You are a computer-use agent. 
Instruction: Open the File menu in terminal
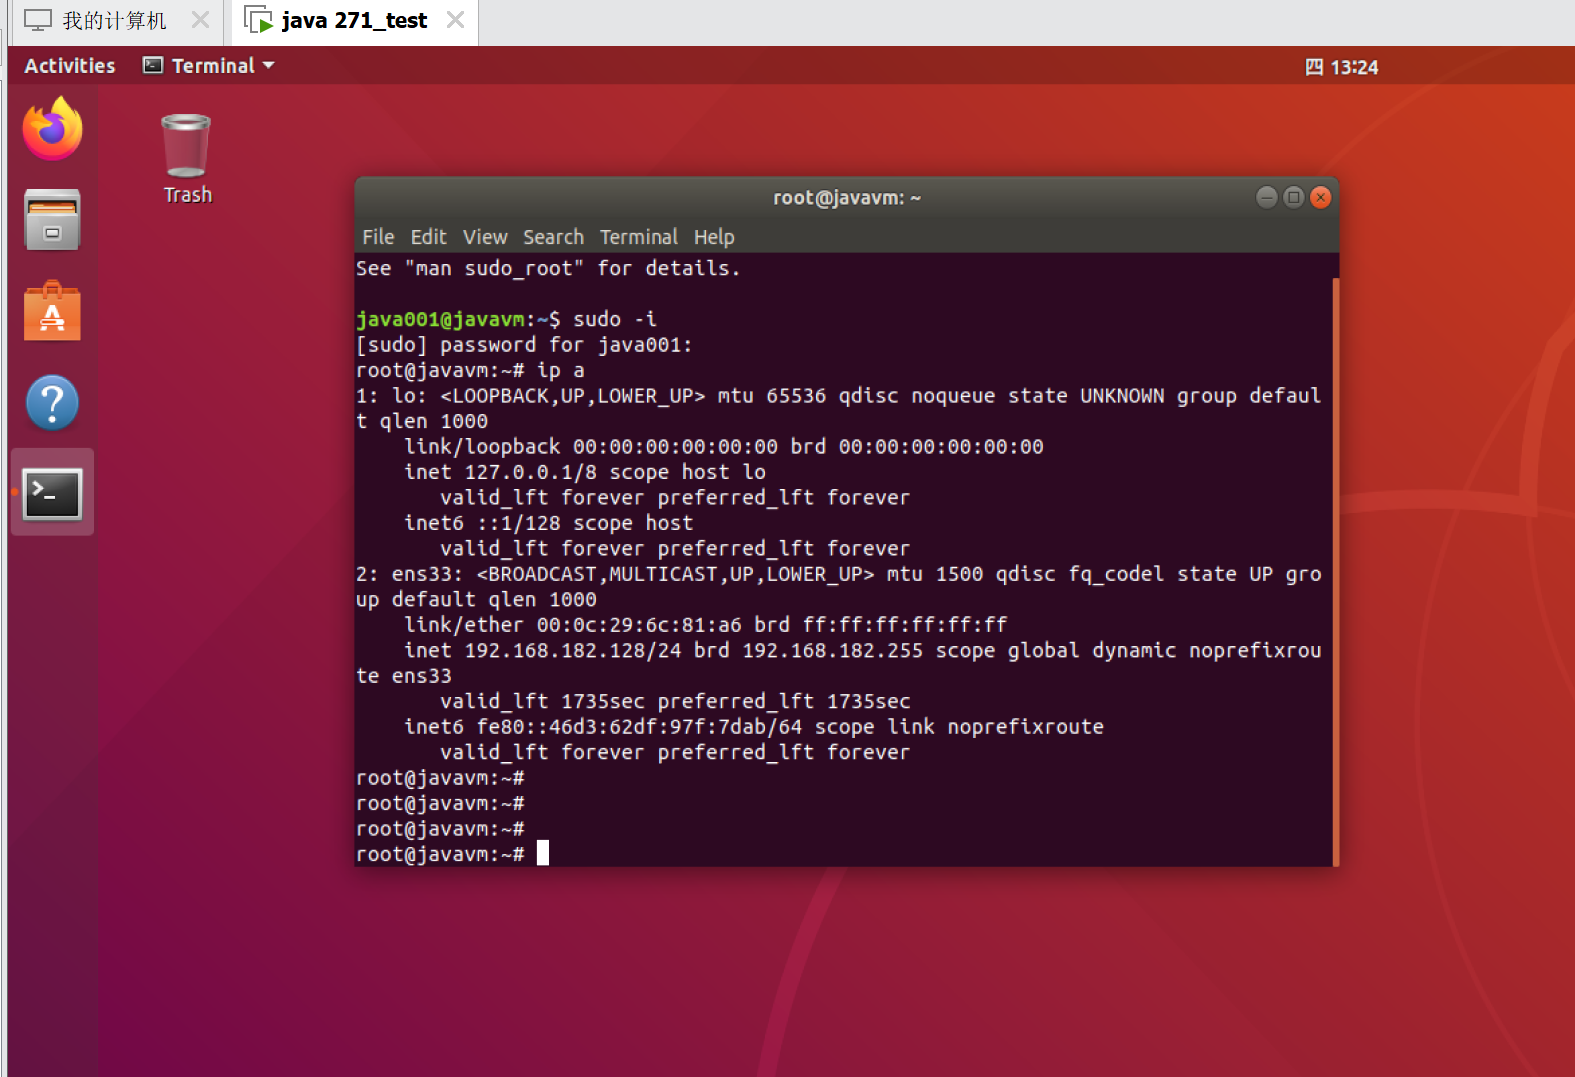tap(378, 237)
